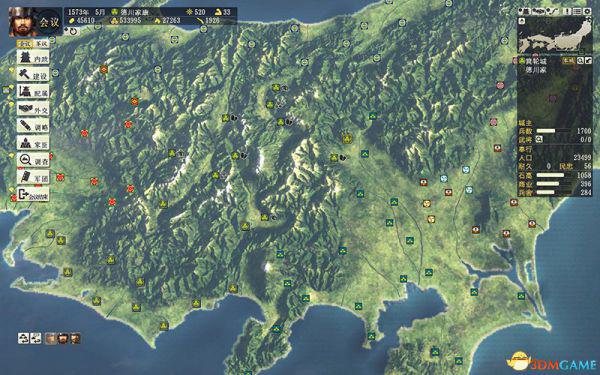
Task: Open the 家臣 retainers command
Action: [33, 143]
